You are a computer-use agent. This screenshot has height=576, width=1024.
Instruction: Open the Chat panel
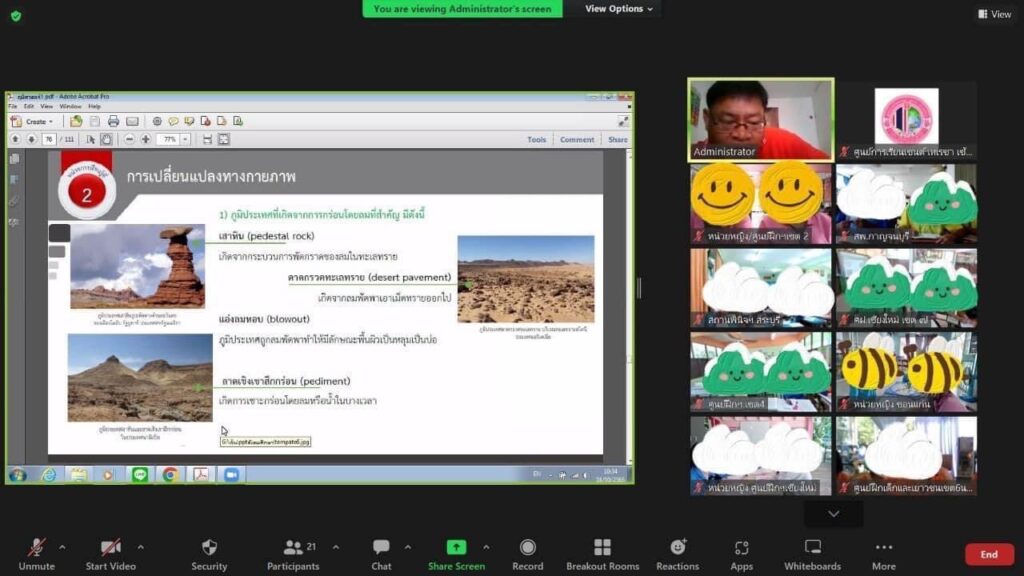381,548
